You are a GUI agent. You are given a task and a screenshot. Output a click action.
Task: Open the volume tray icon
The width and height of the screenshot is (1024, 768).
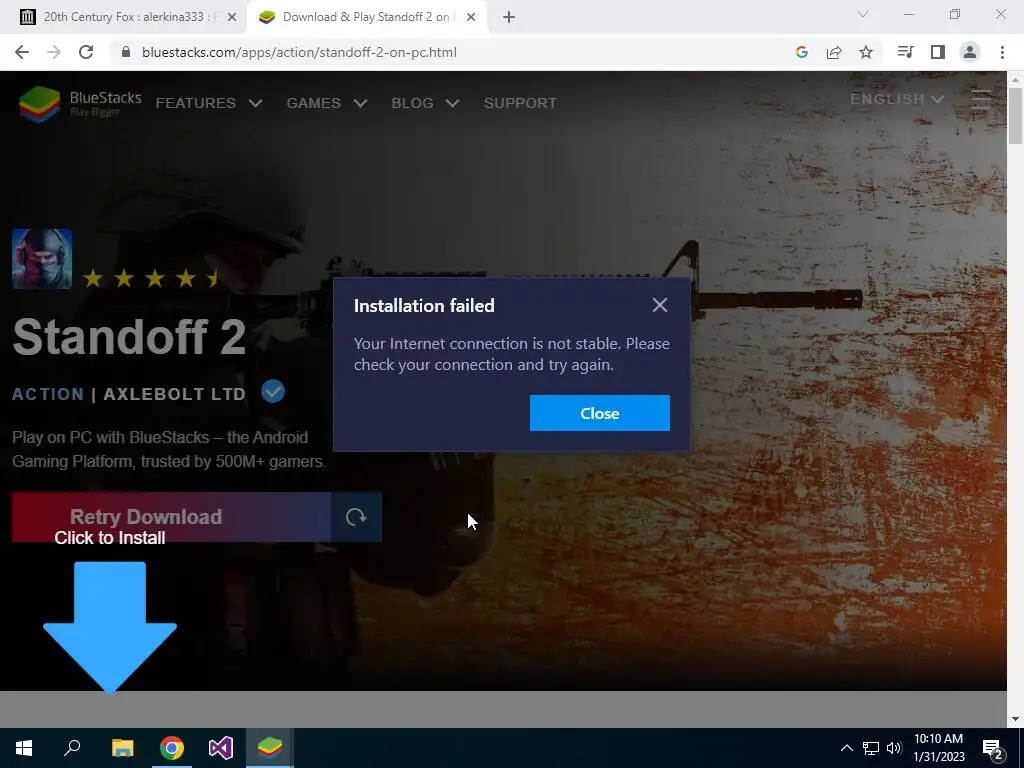click(894, 748)
